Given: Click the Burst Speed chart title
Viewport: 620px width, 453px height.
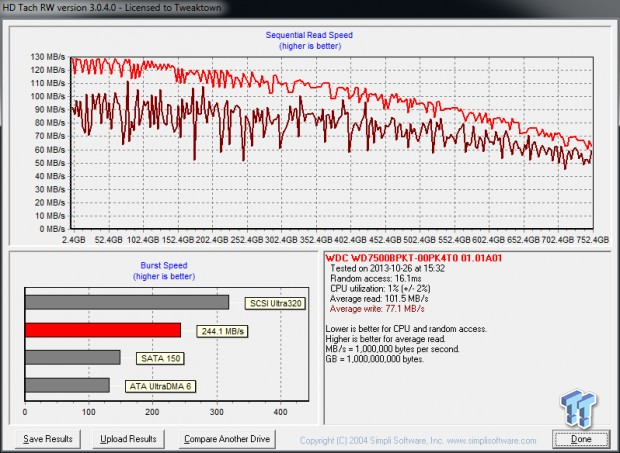Looking at the screenshot, I should pos(164,265).
